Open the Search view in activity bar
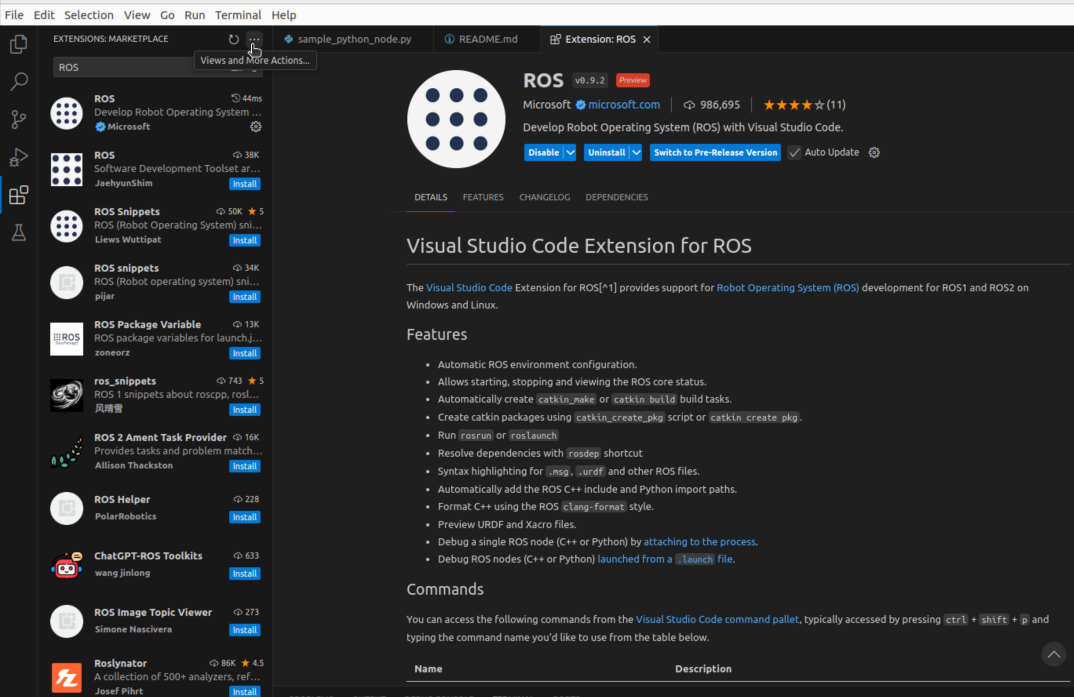The height and width of the screenshot is (697, 1074). (x=18, y=81)
